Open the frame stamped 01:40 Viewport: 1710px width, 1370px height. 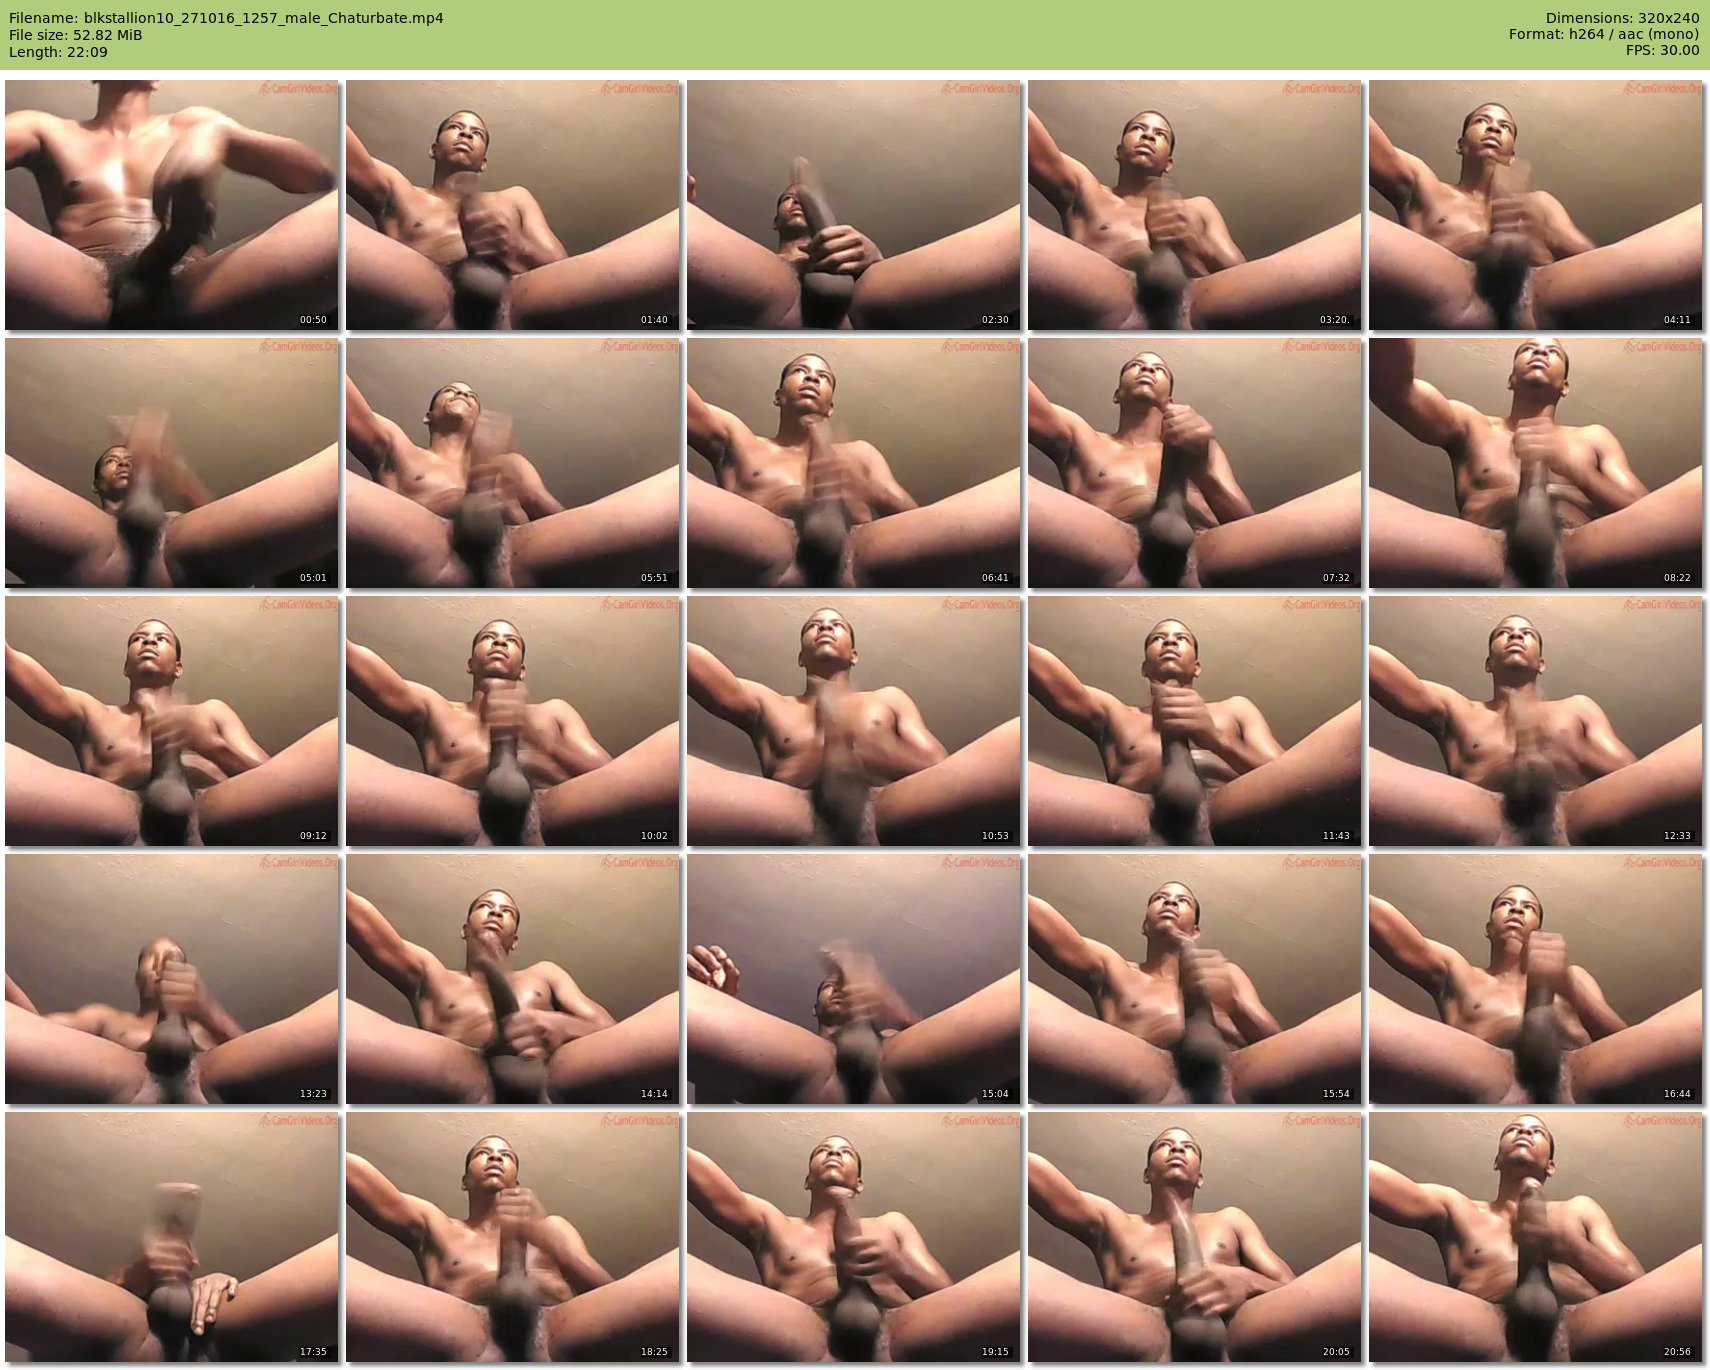tap(513, 205)
